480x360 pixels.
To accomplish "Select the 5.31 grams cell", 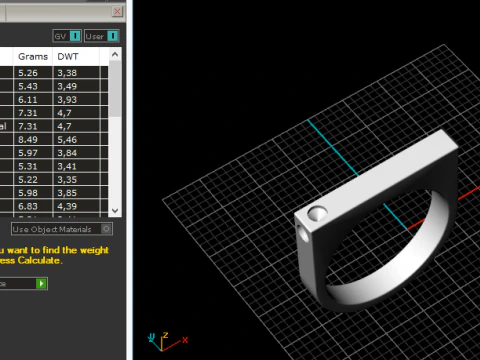I will 33,166.
